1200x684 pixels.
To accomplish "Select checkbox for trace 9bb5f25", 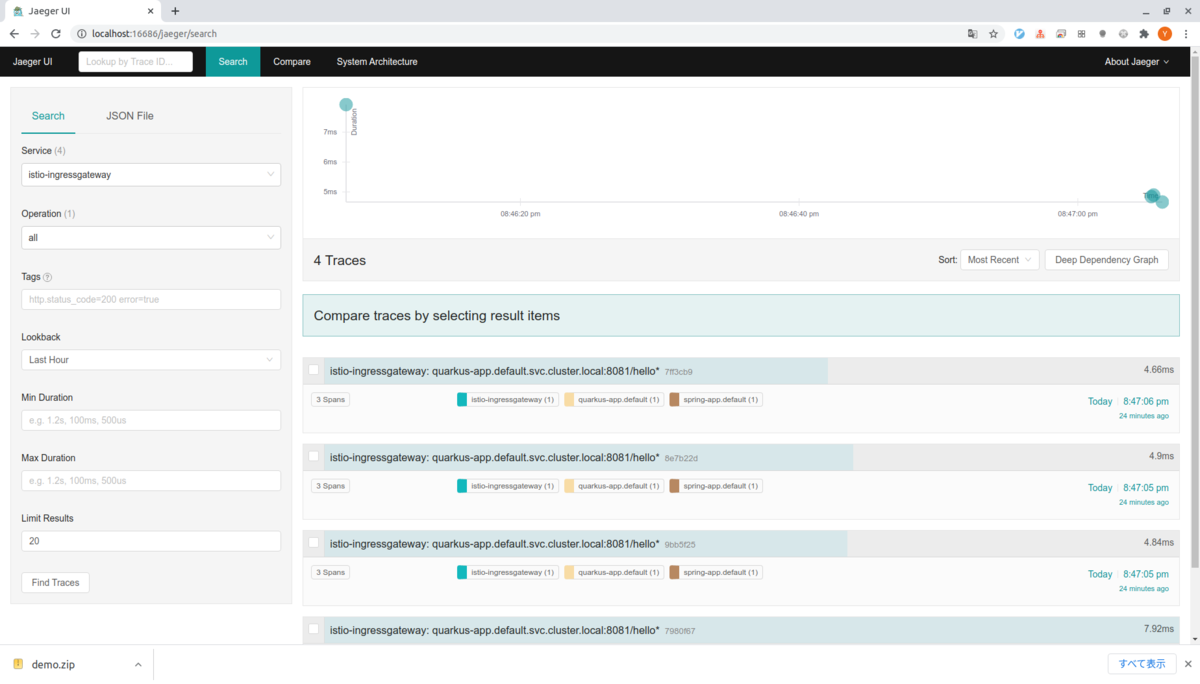I will pyautogui.click(x=314, y=542).
